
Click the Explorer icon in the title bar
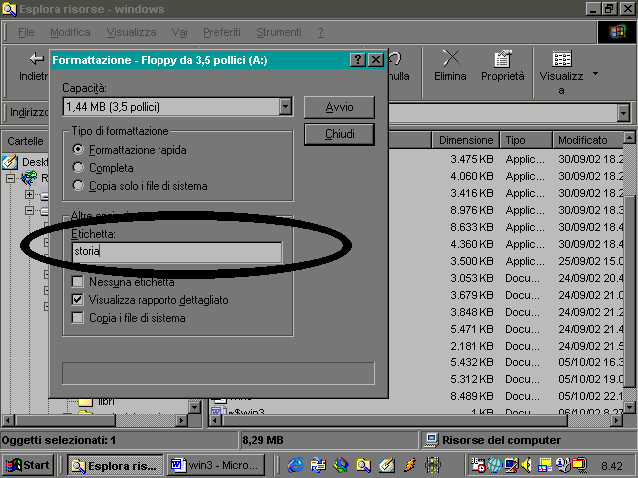tap(9, 9)
